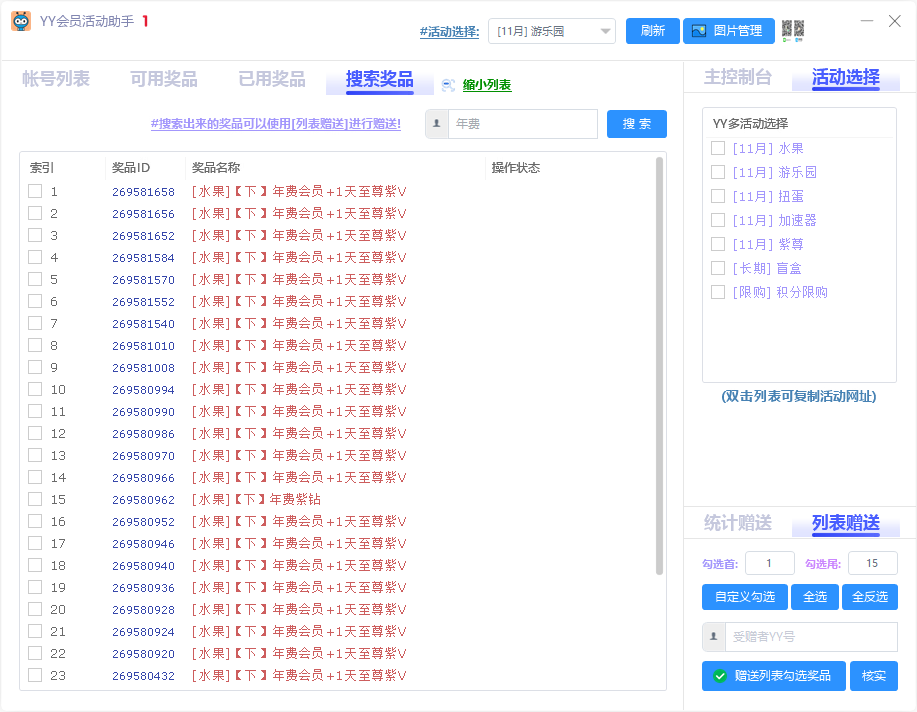
Task: Switch to the 统计赠送 tab
Action: click(737, 523)
